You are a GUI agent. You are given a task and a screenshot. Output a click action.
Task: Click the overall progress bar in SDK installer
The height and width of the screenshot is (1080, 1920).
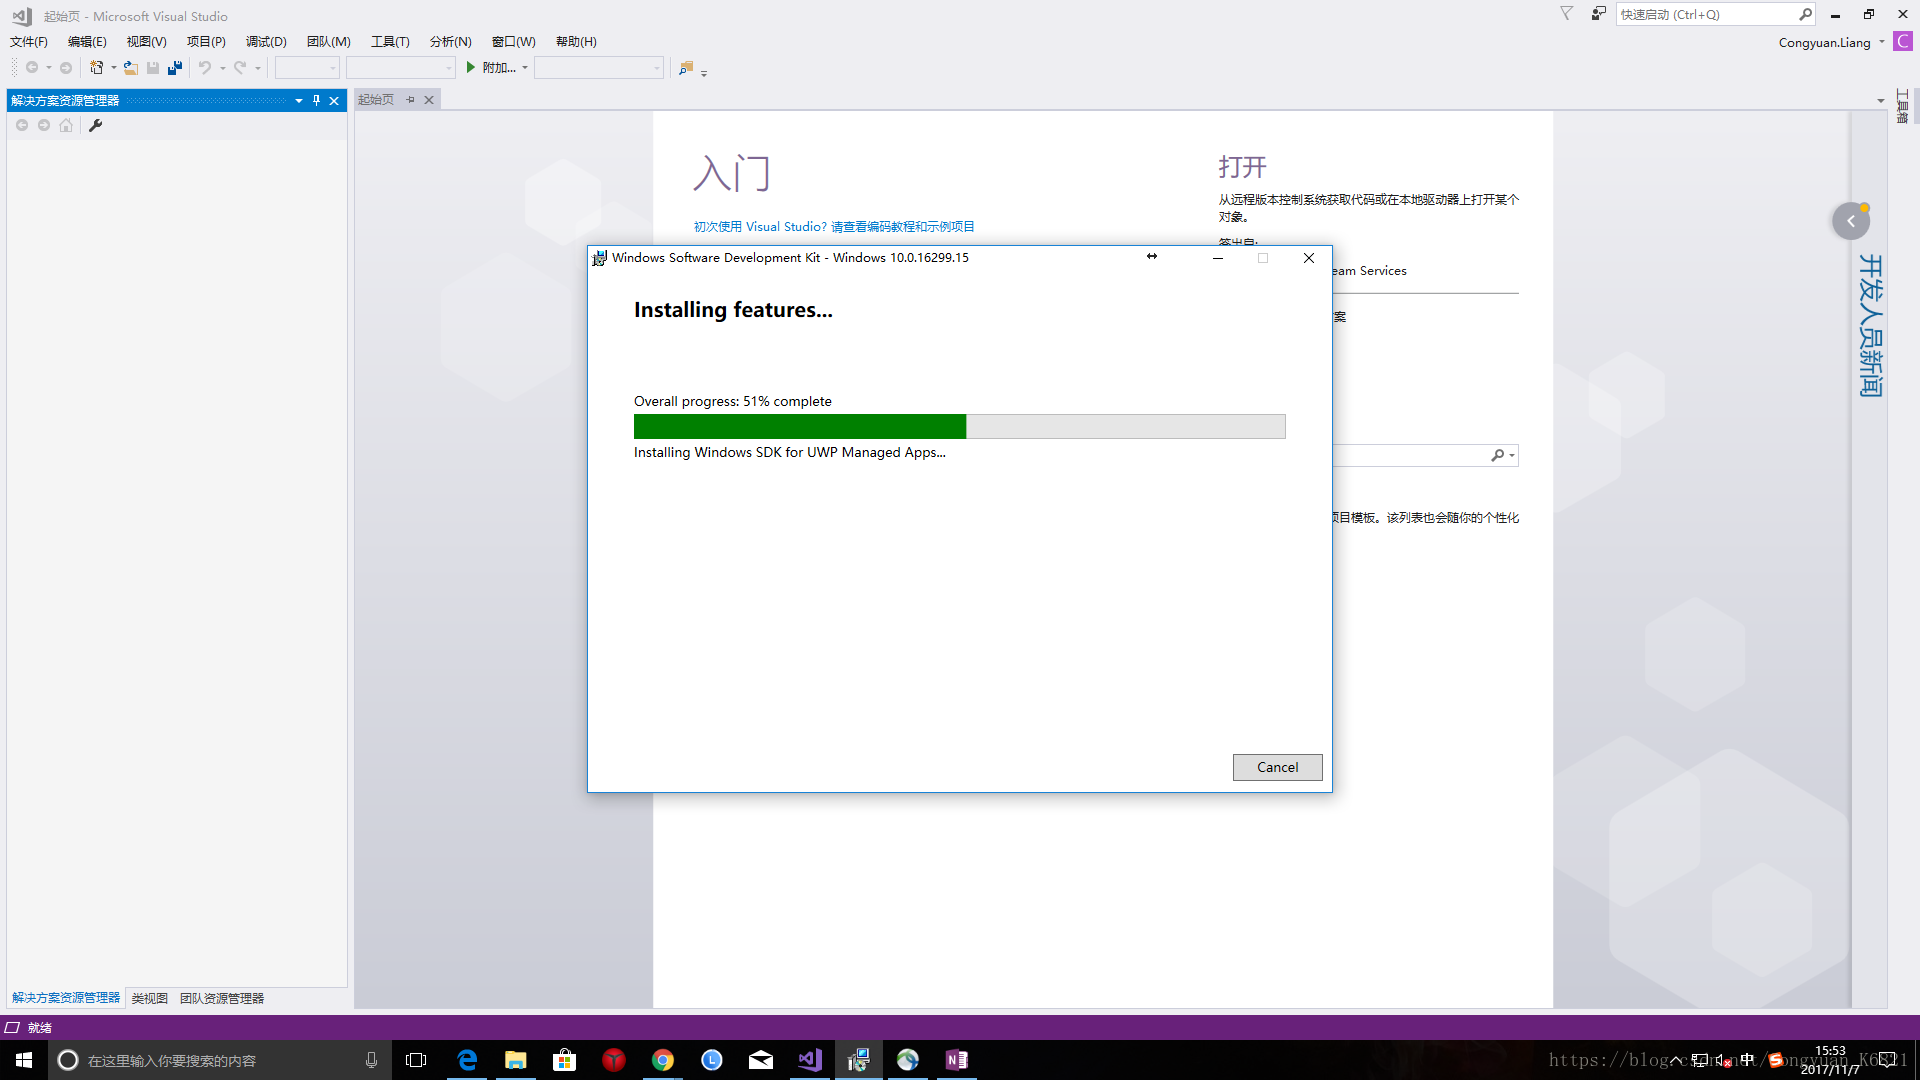[959, 427]
